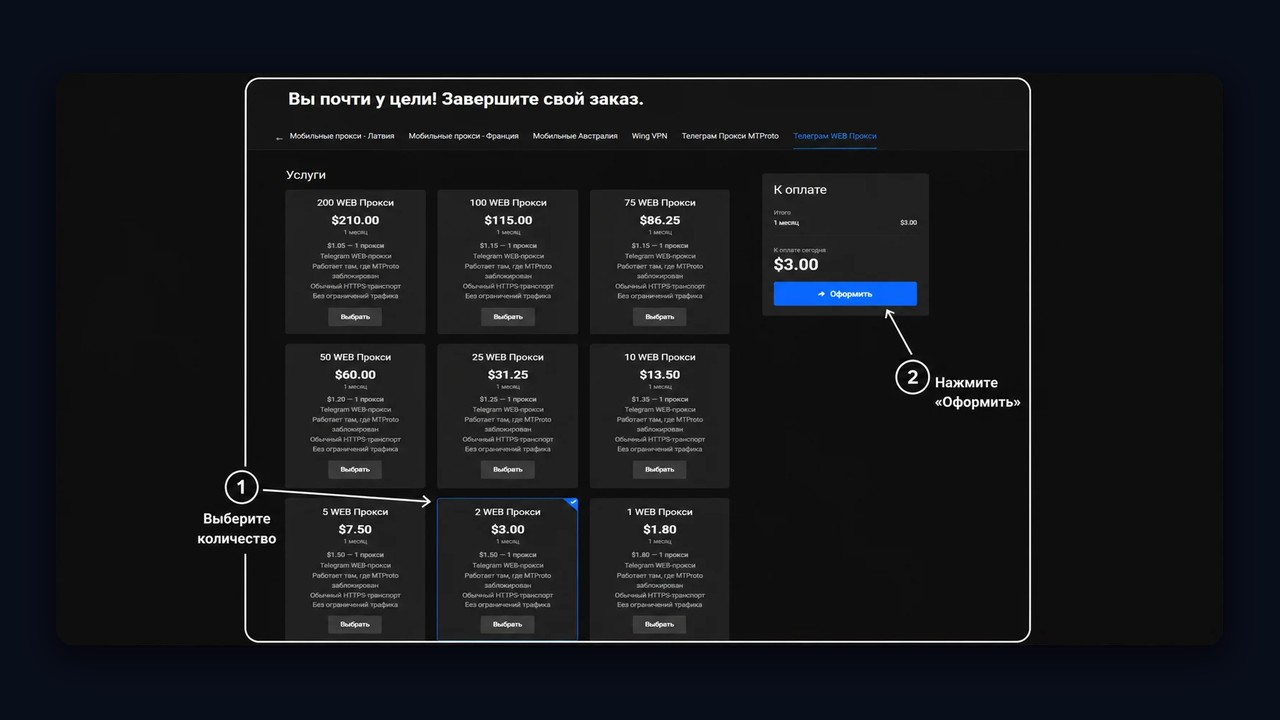Click the back arrow left of the product tabs
The width and height of the screenshot is (1280, 720).
[279, 138]
